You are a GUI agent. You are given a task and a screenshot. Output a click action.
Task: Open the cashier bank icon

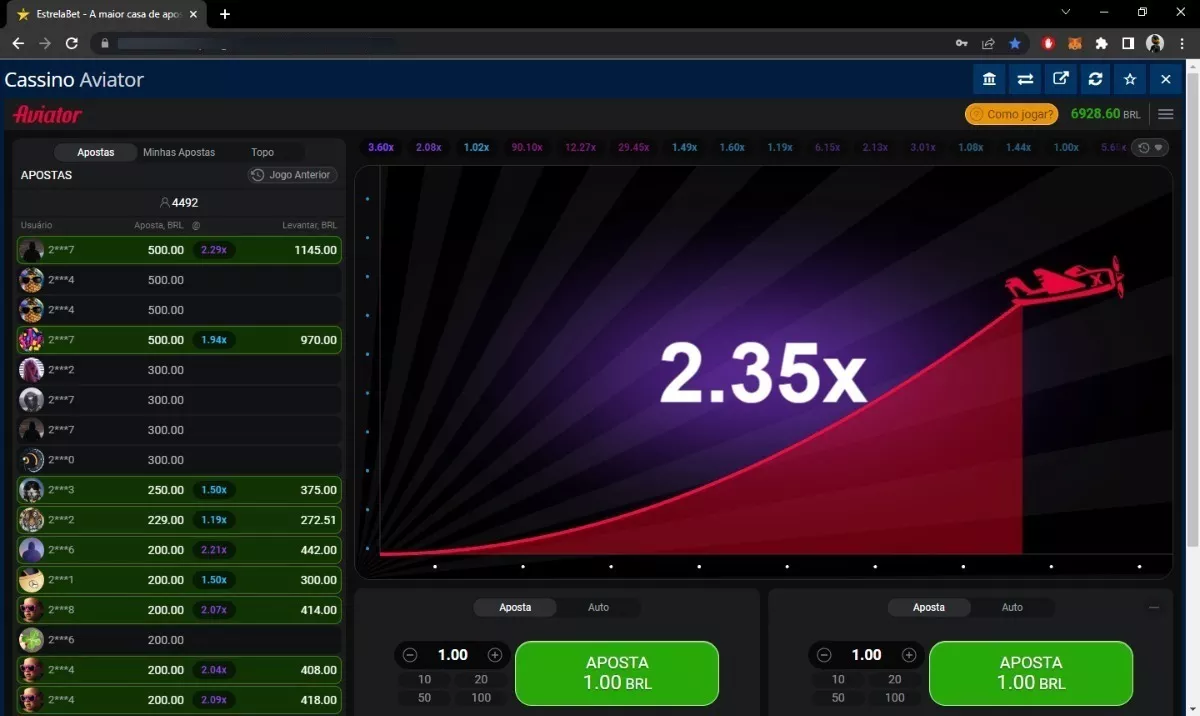(989, 79)
